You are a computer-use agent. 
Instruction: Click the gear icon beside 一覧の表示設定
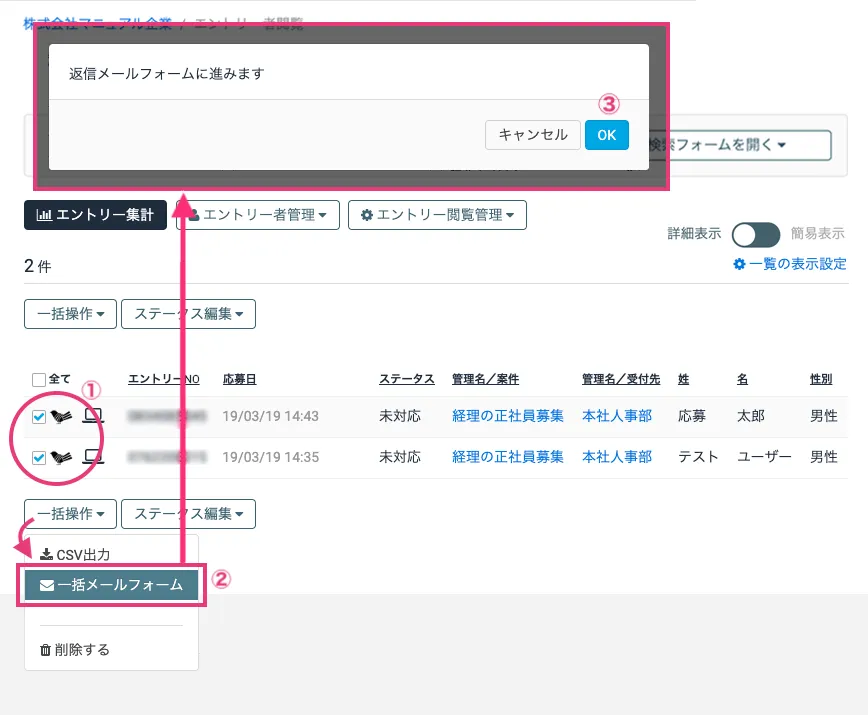pos(740,264)
